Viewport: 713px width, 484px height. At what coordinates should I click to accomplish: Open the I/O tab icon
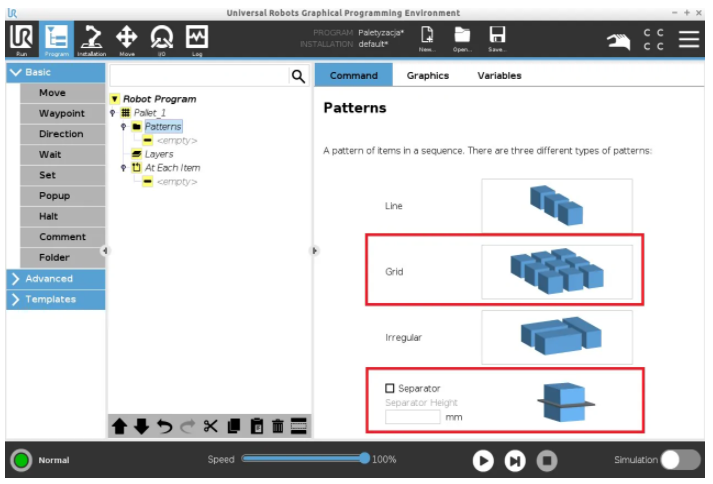(161, 39)
